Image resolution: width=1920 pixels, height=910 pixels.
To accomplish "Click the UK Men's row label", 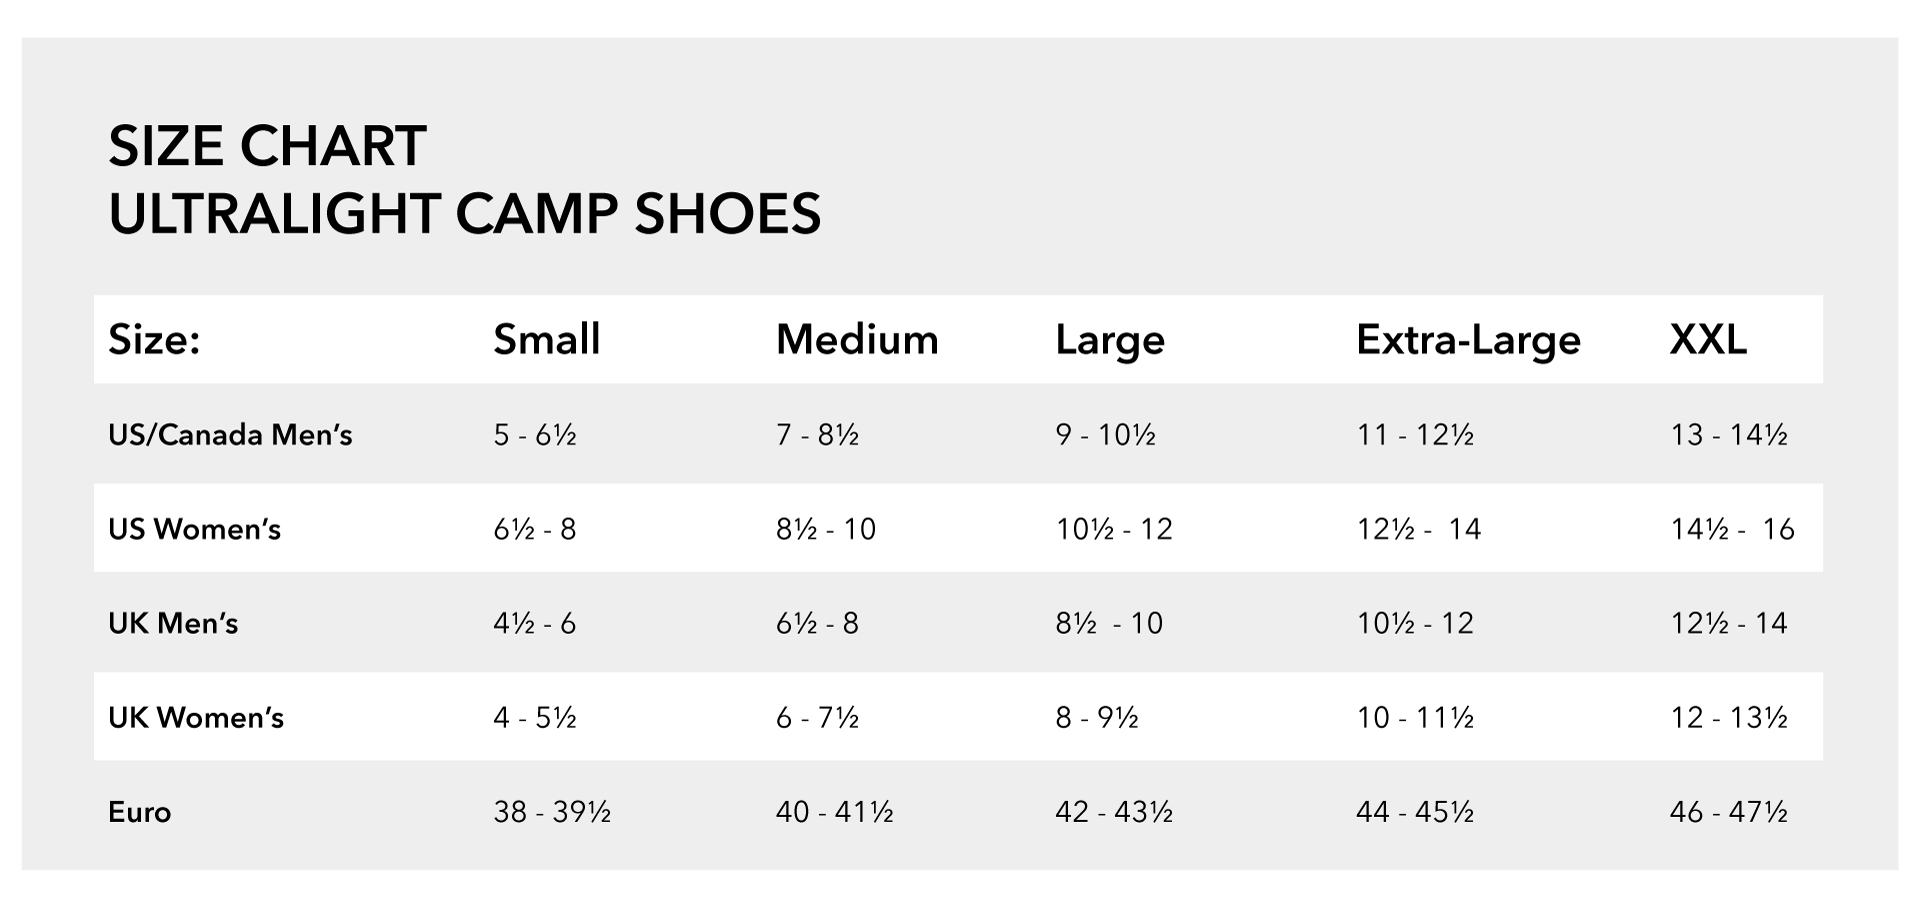I will (173, 623).
